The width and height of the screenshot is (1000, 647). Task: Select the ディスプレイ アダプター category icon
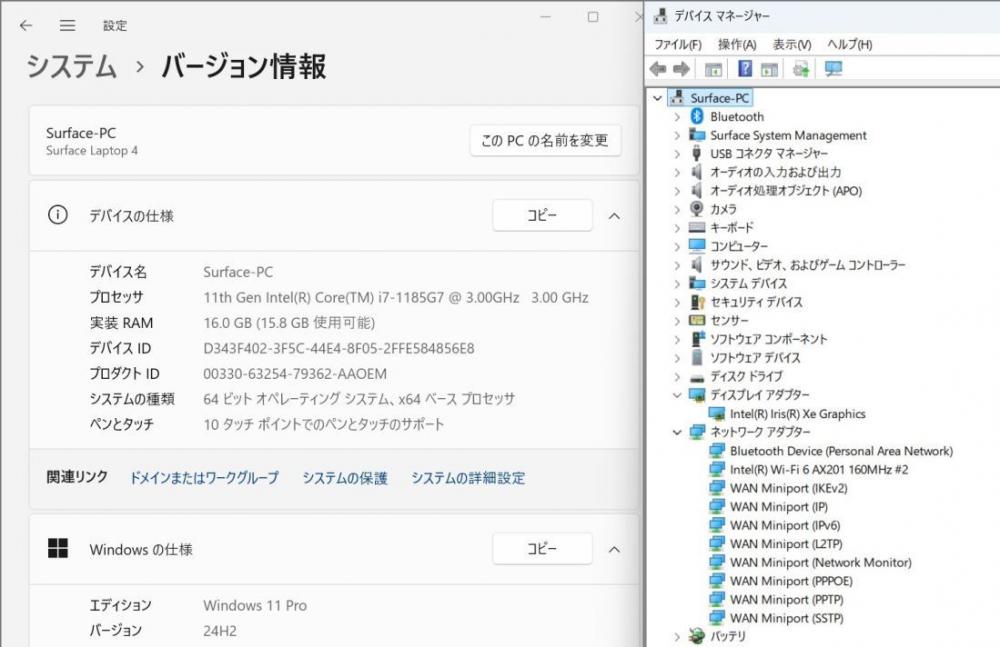697,394
